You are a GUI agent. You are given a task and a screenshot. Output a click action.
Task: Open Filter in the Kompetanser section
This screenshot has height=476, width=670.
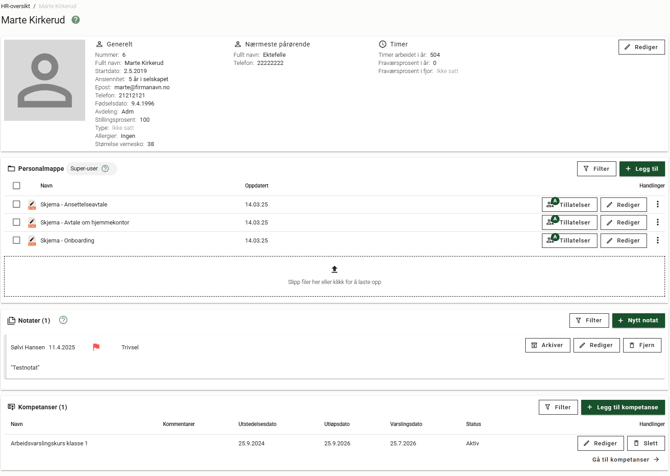[x=558, y=407]
